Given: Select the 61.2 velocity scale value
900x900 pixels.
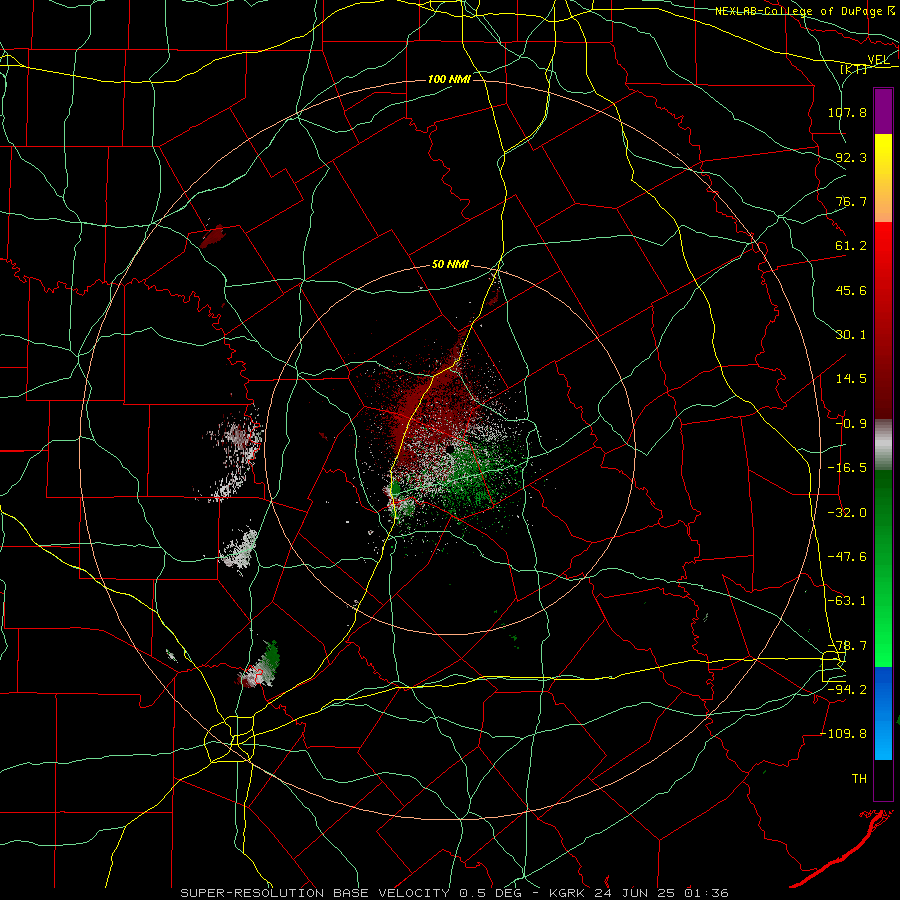Looking at the screenshot, I should (851, 246).
